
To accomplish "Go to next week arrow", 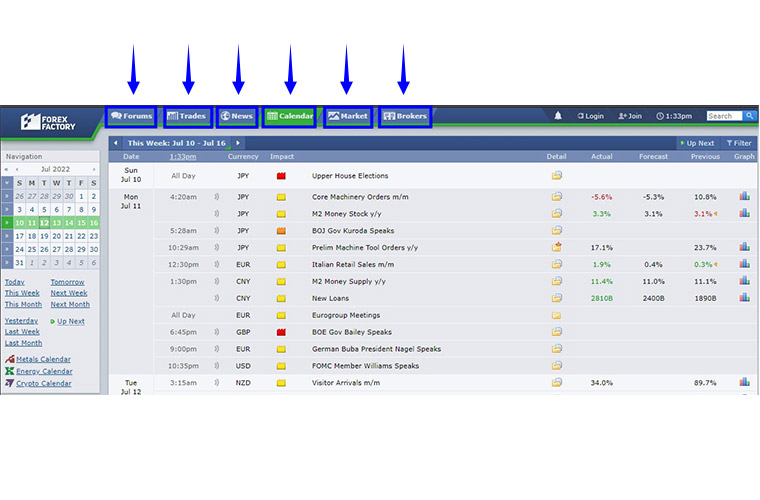I will coord(238,143).
